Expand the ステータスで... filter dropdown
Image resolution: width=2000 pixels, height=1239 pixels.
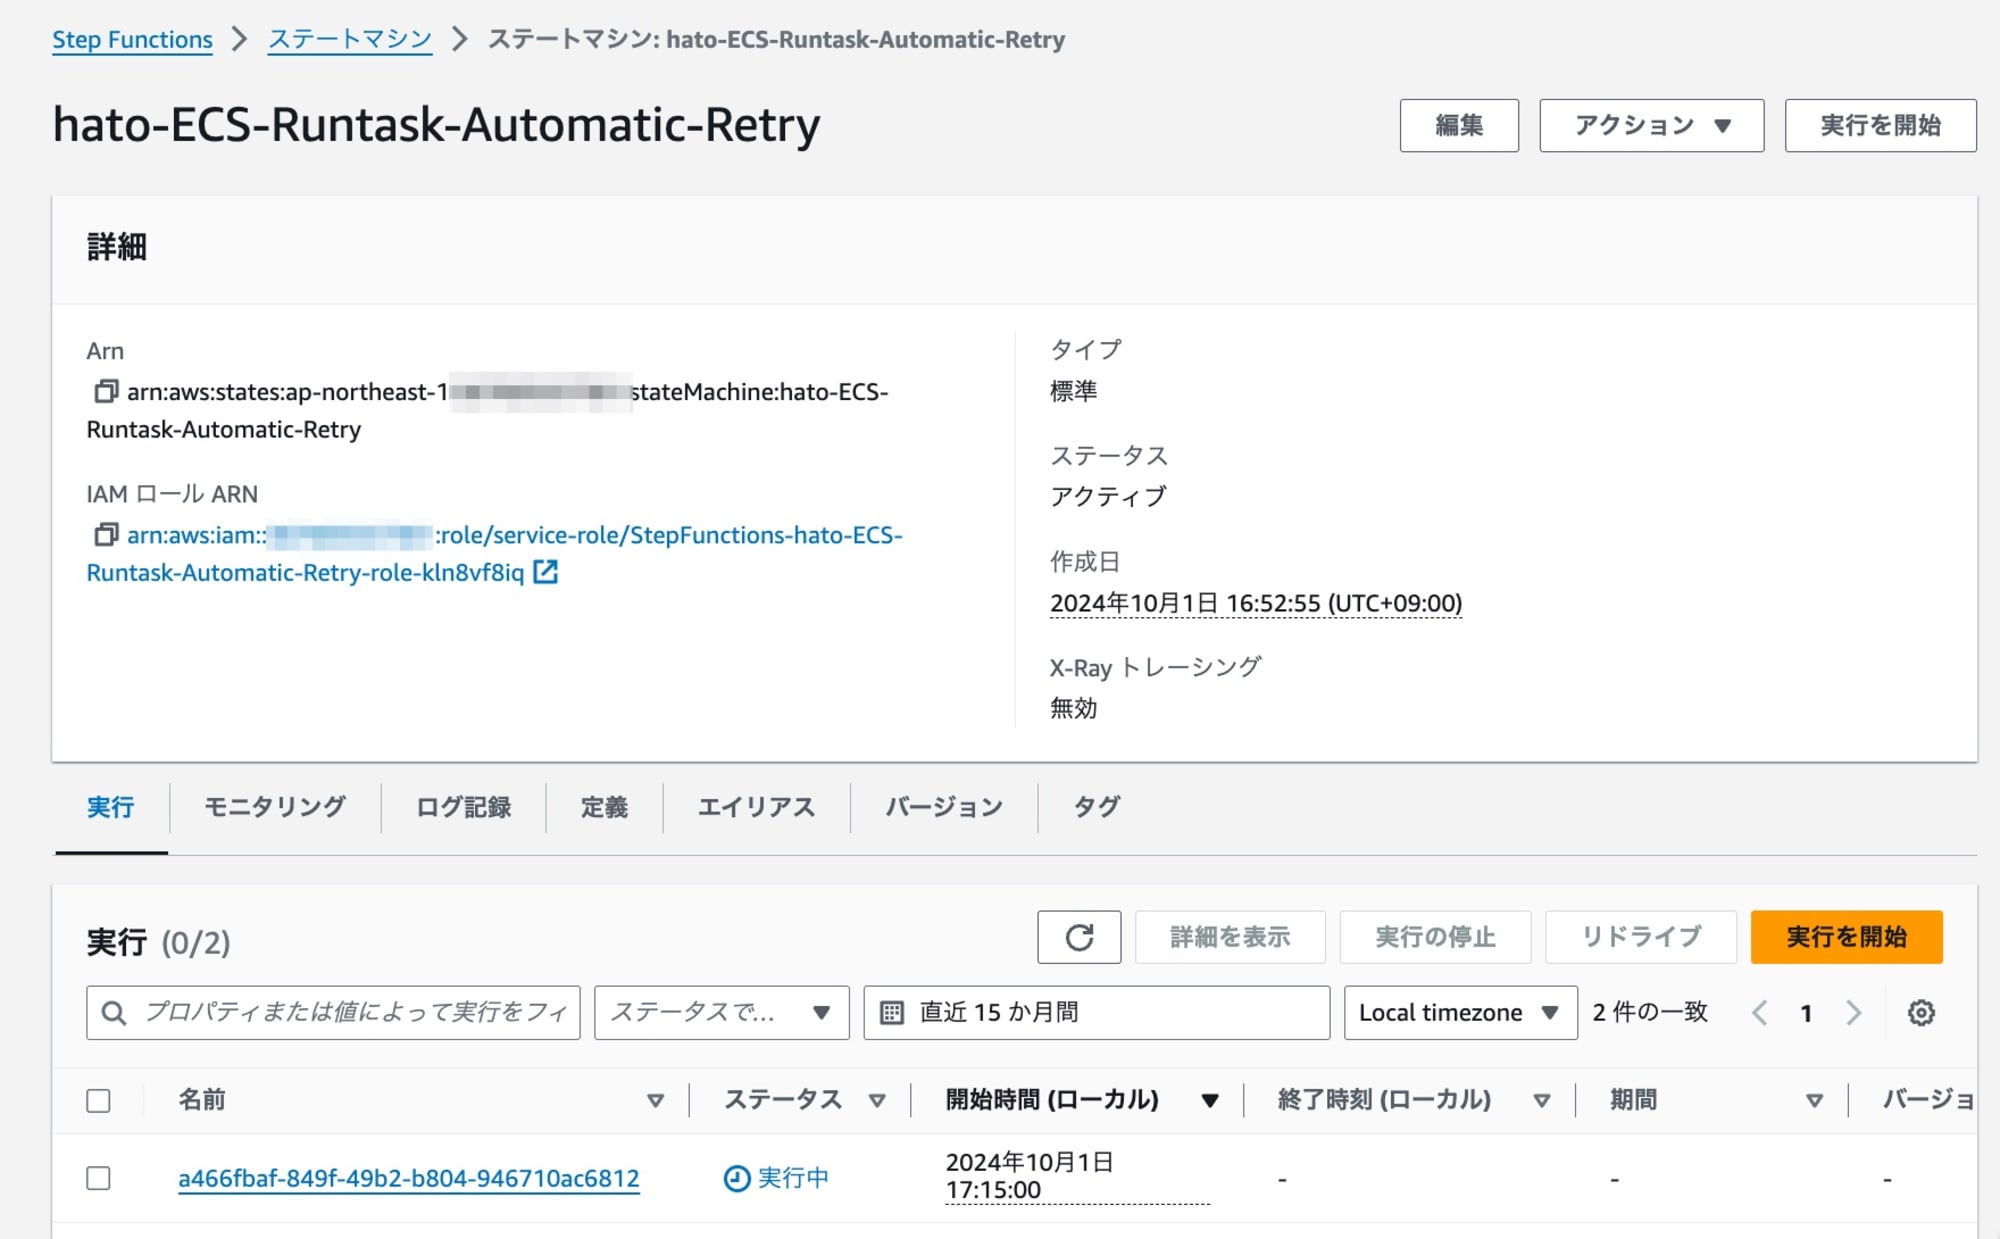click(720, 1013)
